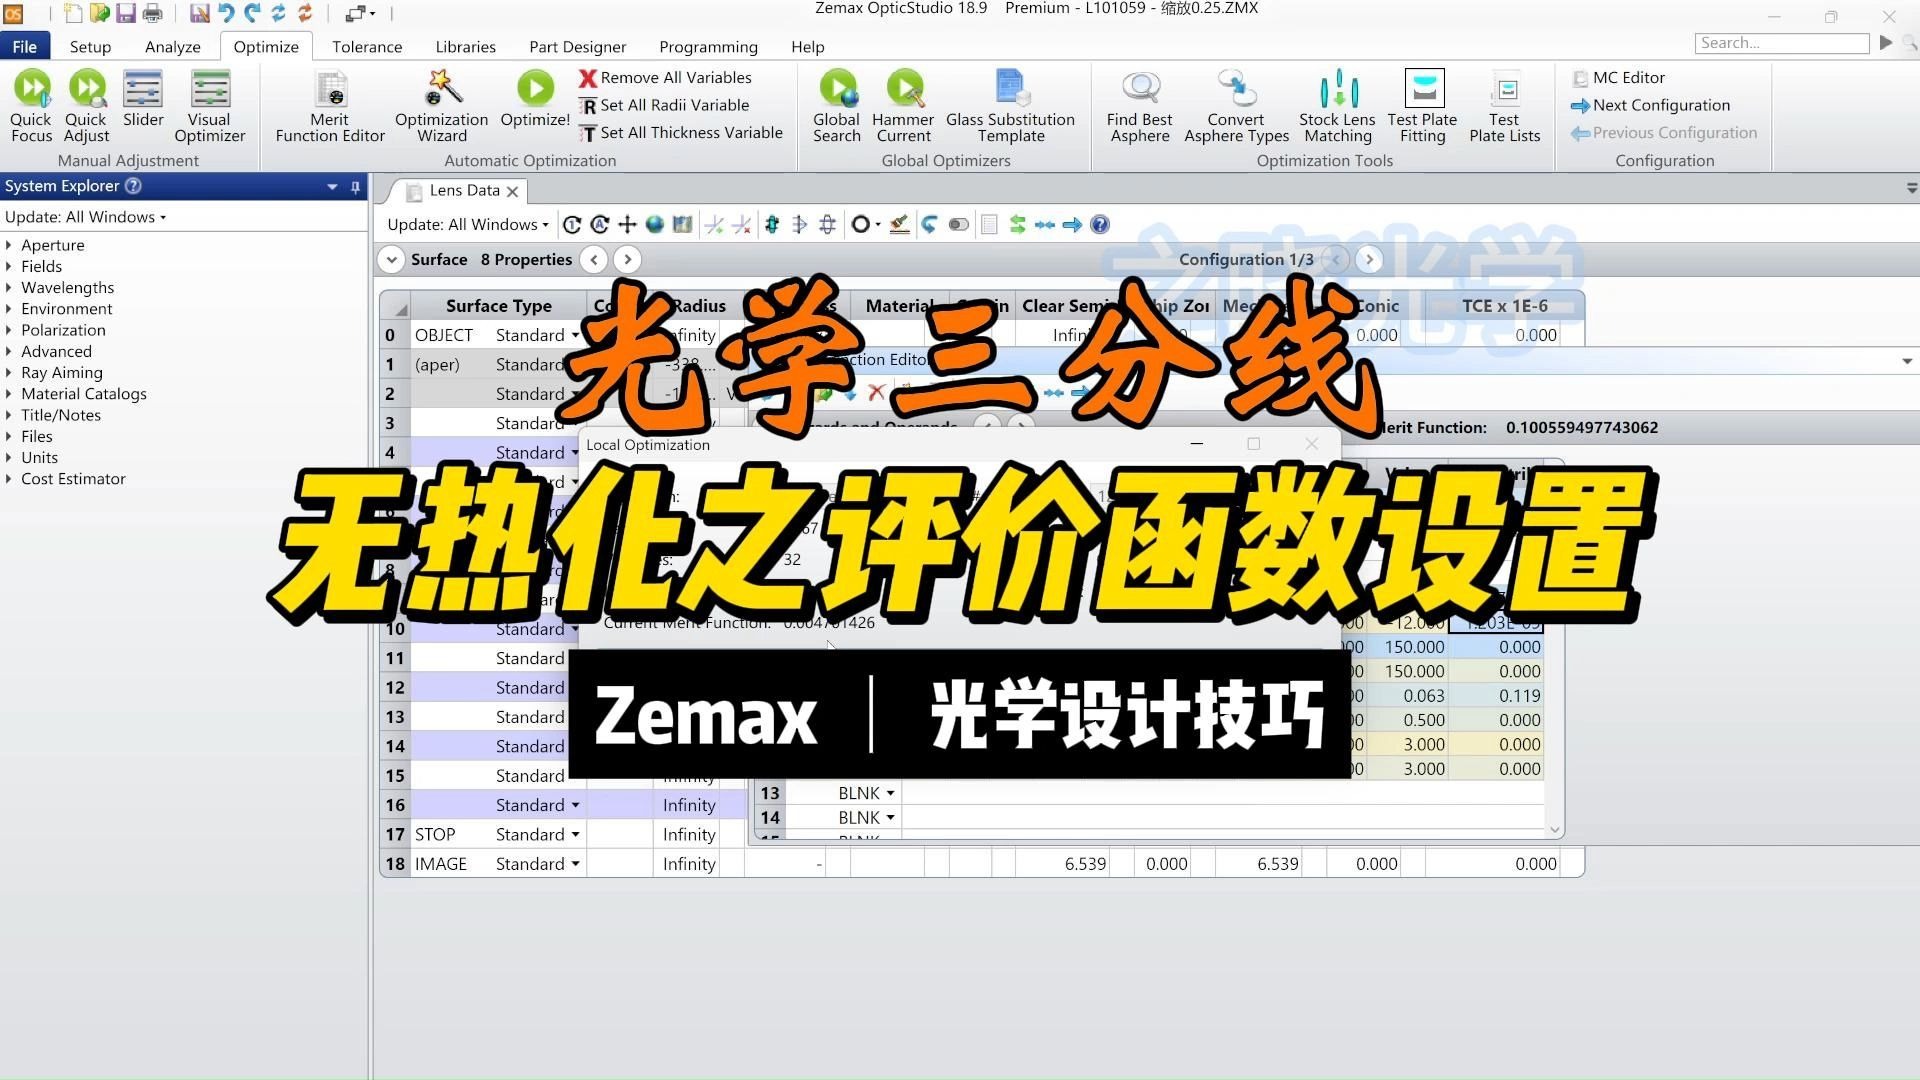1920x1080 pixels.
Task: Open Find Best Asphere tool
Action: click(x=1139, y=105)
